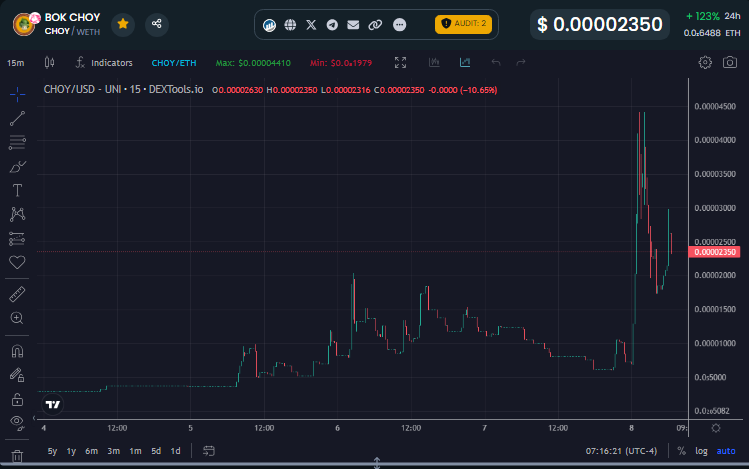Change the candle chart style

point(49,63)
